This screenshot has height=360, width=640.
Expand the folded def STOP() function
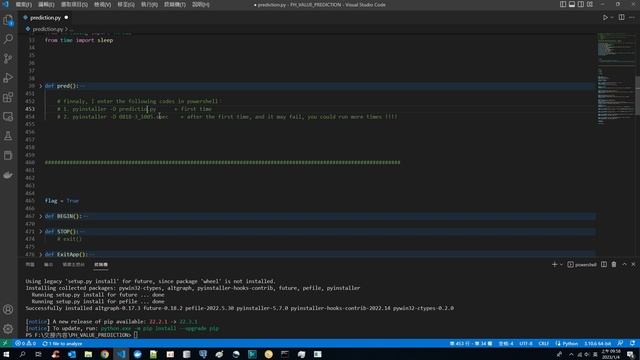pyautogui.click(x=41, y=231)
